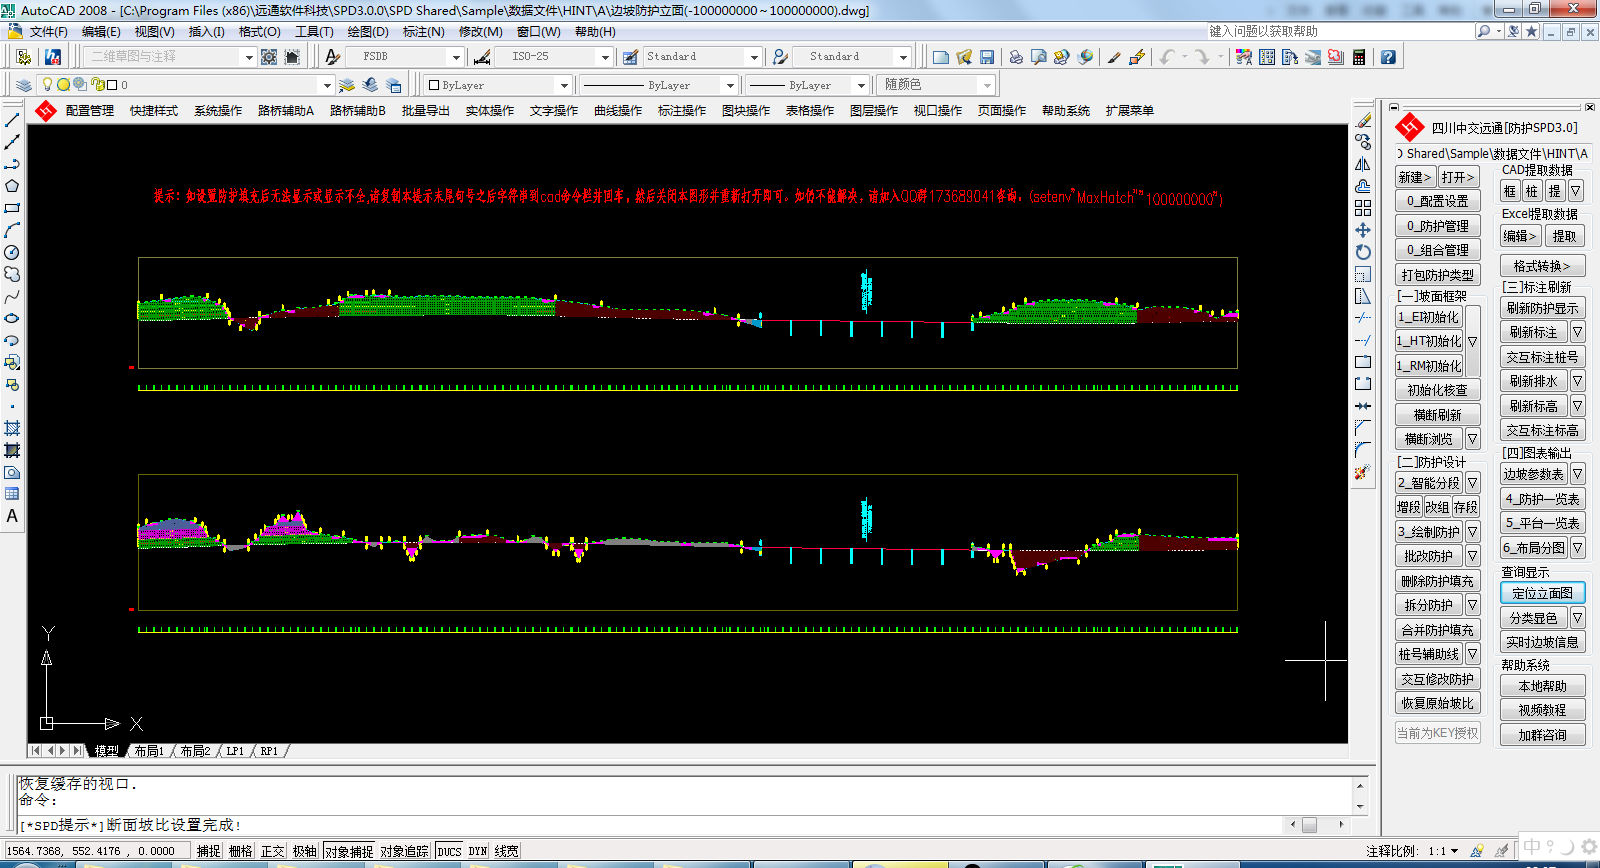Select the Table tool in draw toolbar
The image size is (1600, 868).
click(x=12, y=494)
